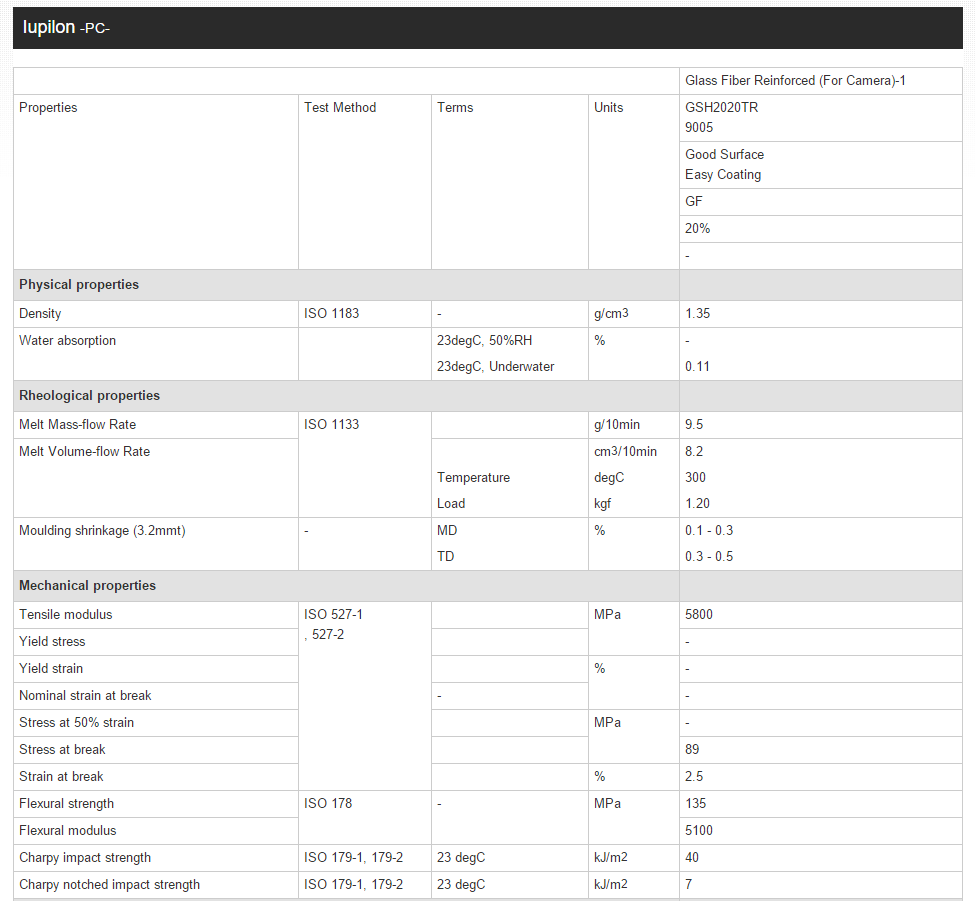Click the 'Charpy notched impact strength' row label
Image resolution: width=975 pixels, height=901 pixels.
pos(109,885)
